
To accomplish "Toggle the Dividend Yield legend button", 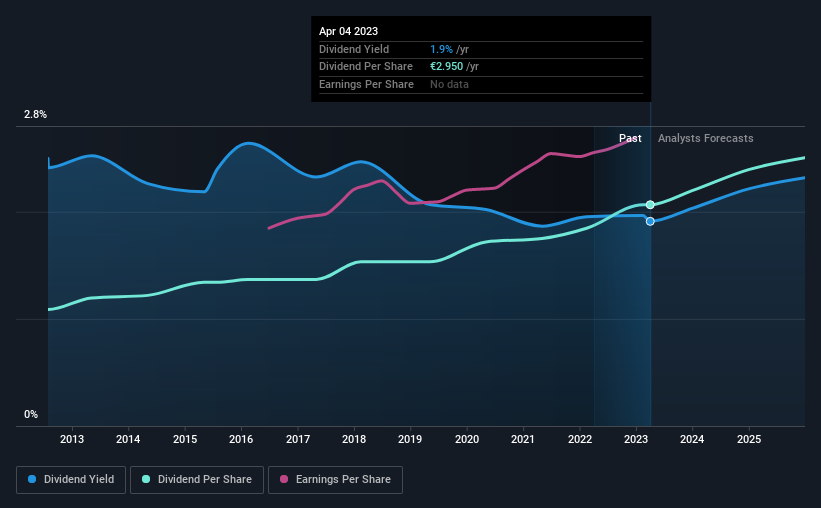I will pos(71,480).
